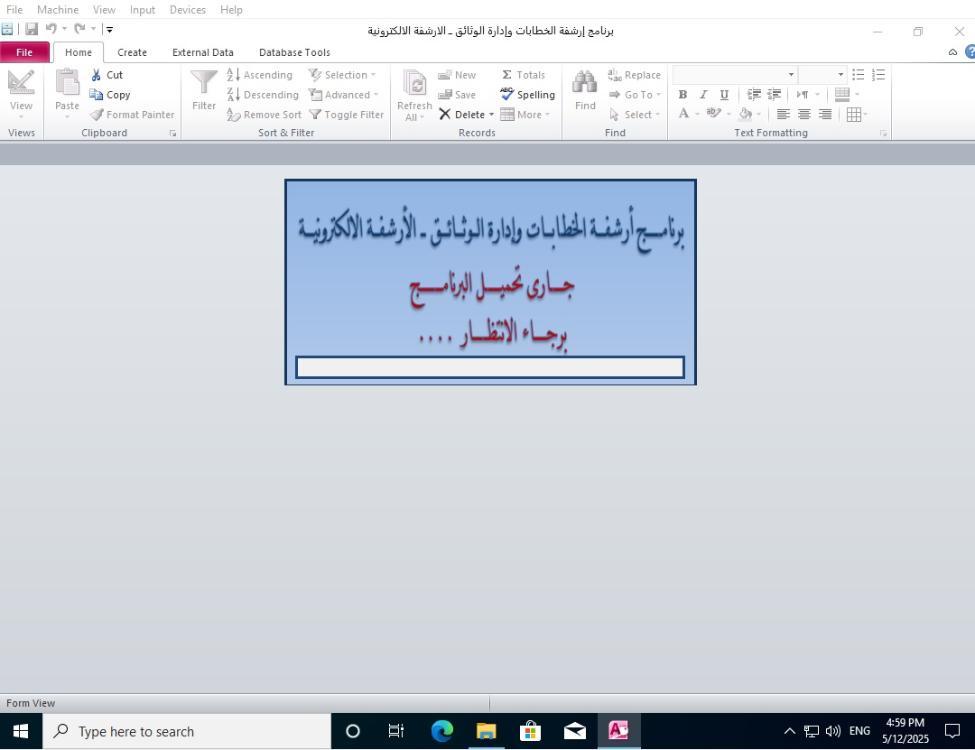The height and width of the screenshot is (750, 975).
Task: Click the bullets list icon
Action: [x=858, y=75]
